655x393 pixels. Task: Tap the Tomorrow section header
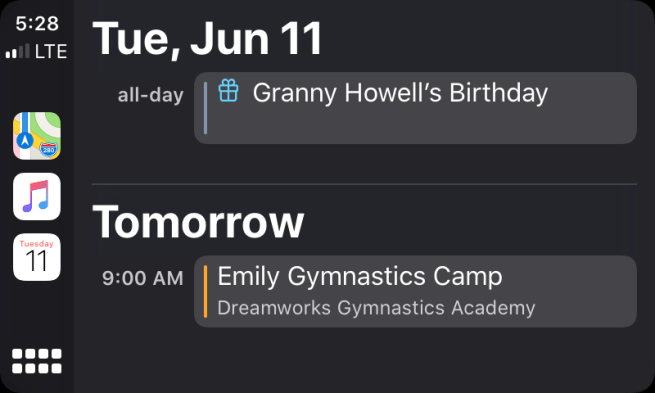pos(198,222)
